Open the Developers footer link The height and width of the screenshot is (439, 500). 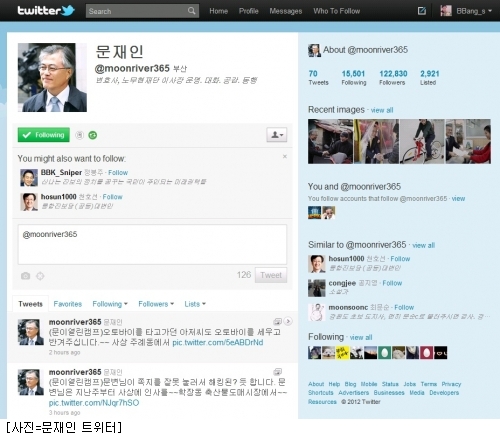(444, 393)
